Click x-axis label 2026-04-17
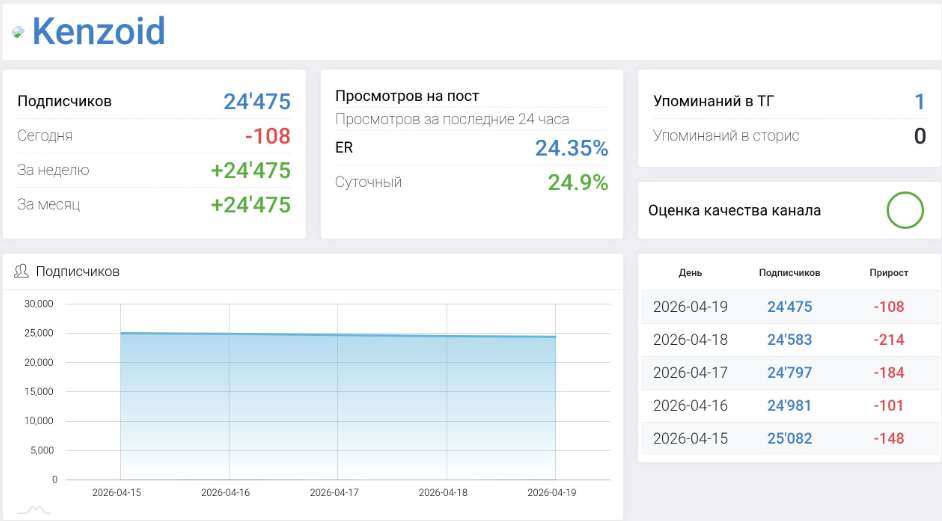The width and height of the screenshot is (942, 521). coord(334,493)
